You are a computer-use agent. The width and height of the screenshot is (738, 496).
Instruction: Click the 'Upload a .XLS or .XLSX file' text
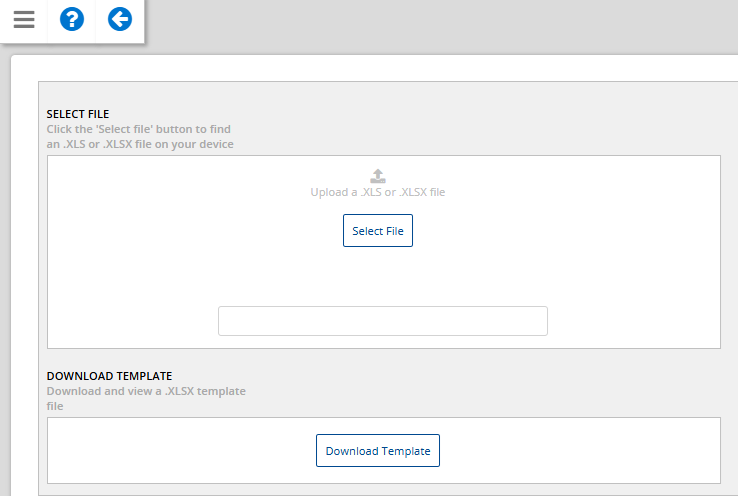click(x=377, y=192)
